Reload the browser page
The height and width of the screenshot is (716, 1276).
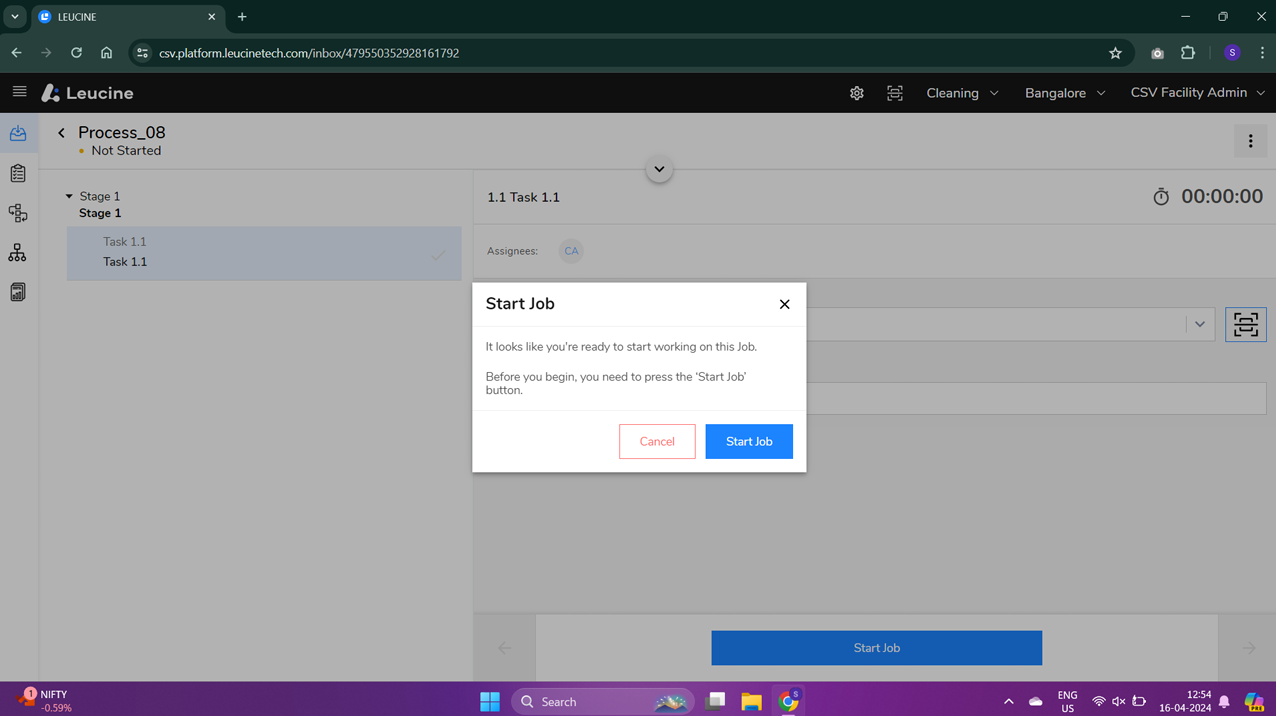(x=76, y=53)
